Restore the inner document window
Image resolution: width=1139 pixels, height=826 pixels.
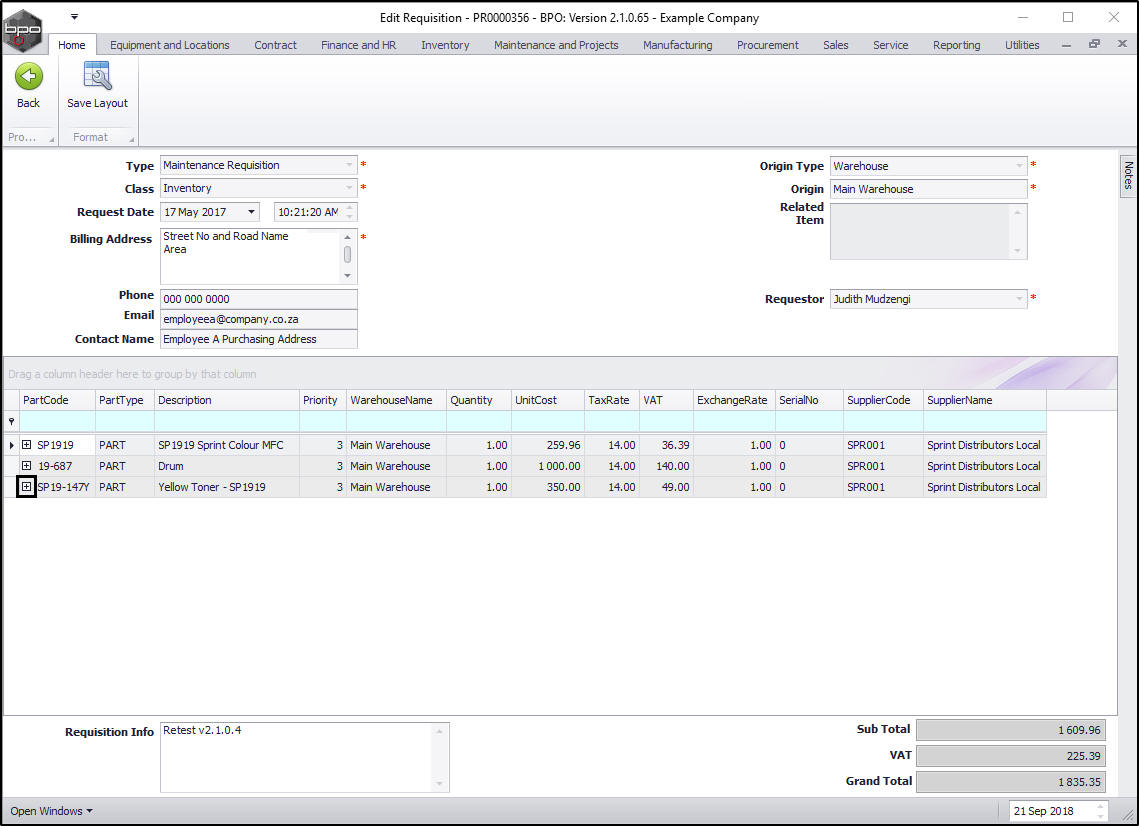tap(1094, 44)
